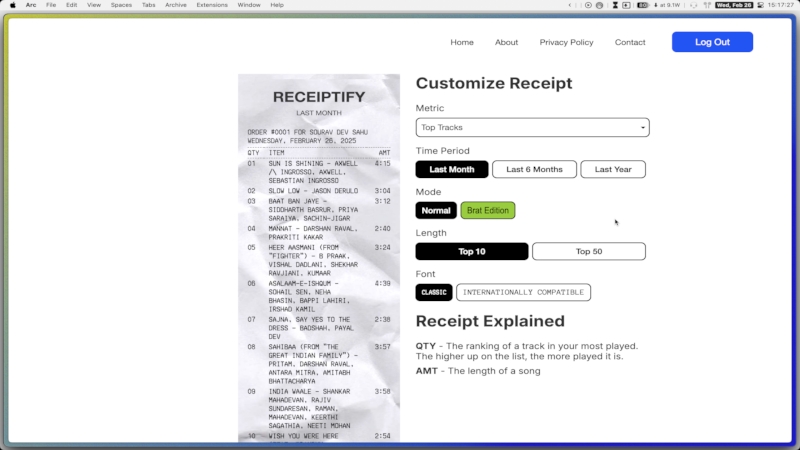The image size is (800, 450).
Task: Click the hourglass icon in menu bar
Action: (x=615, y=5)
